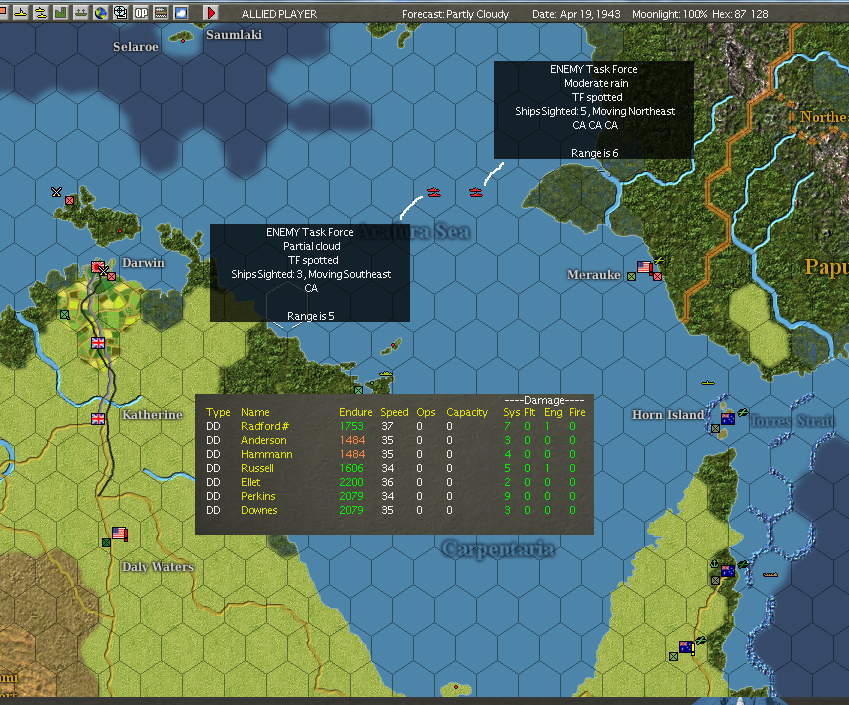Viewport: 849px width, 705px height.
Task: Click the Forecast: Partly Cloudy status text
Action: (x=455, y=14)
